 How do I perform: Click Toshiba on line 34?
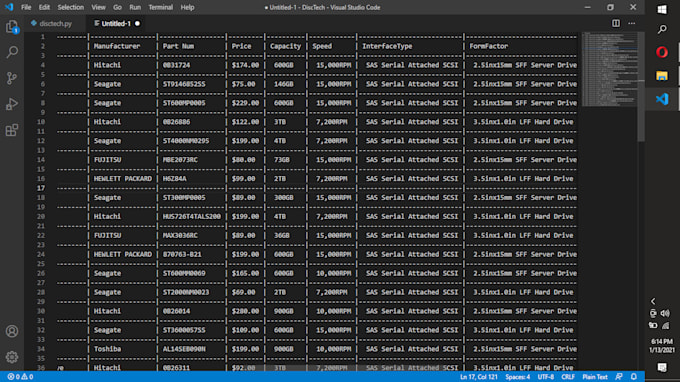(108, 349)
